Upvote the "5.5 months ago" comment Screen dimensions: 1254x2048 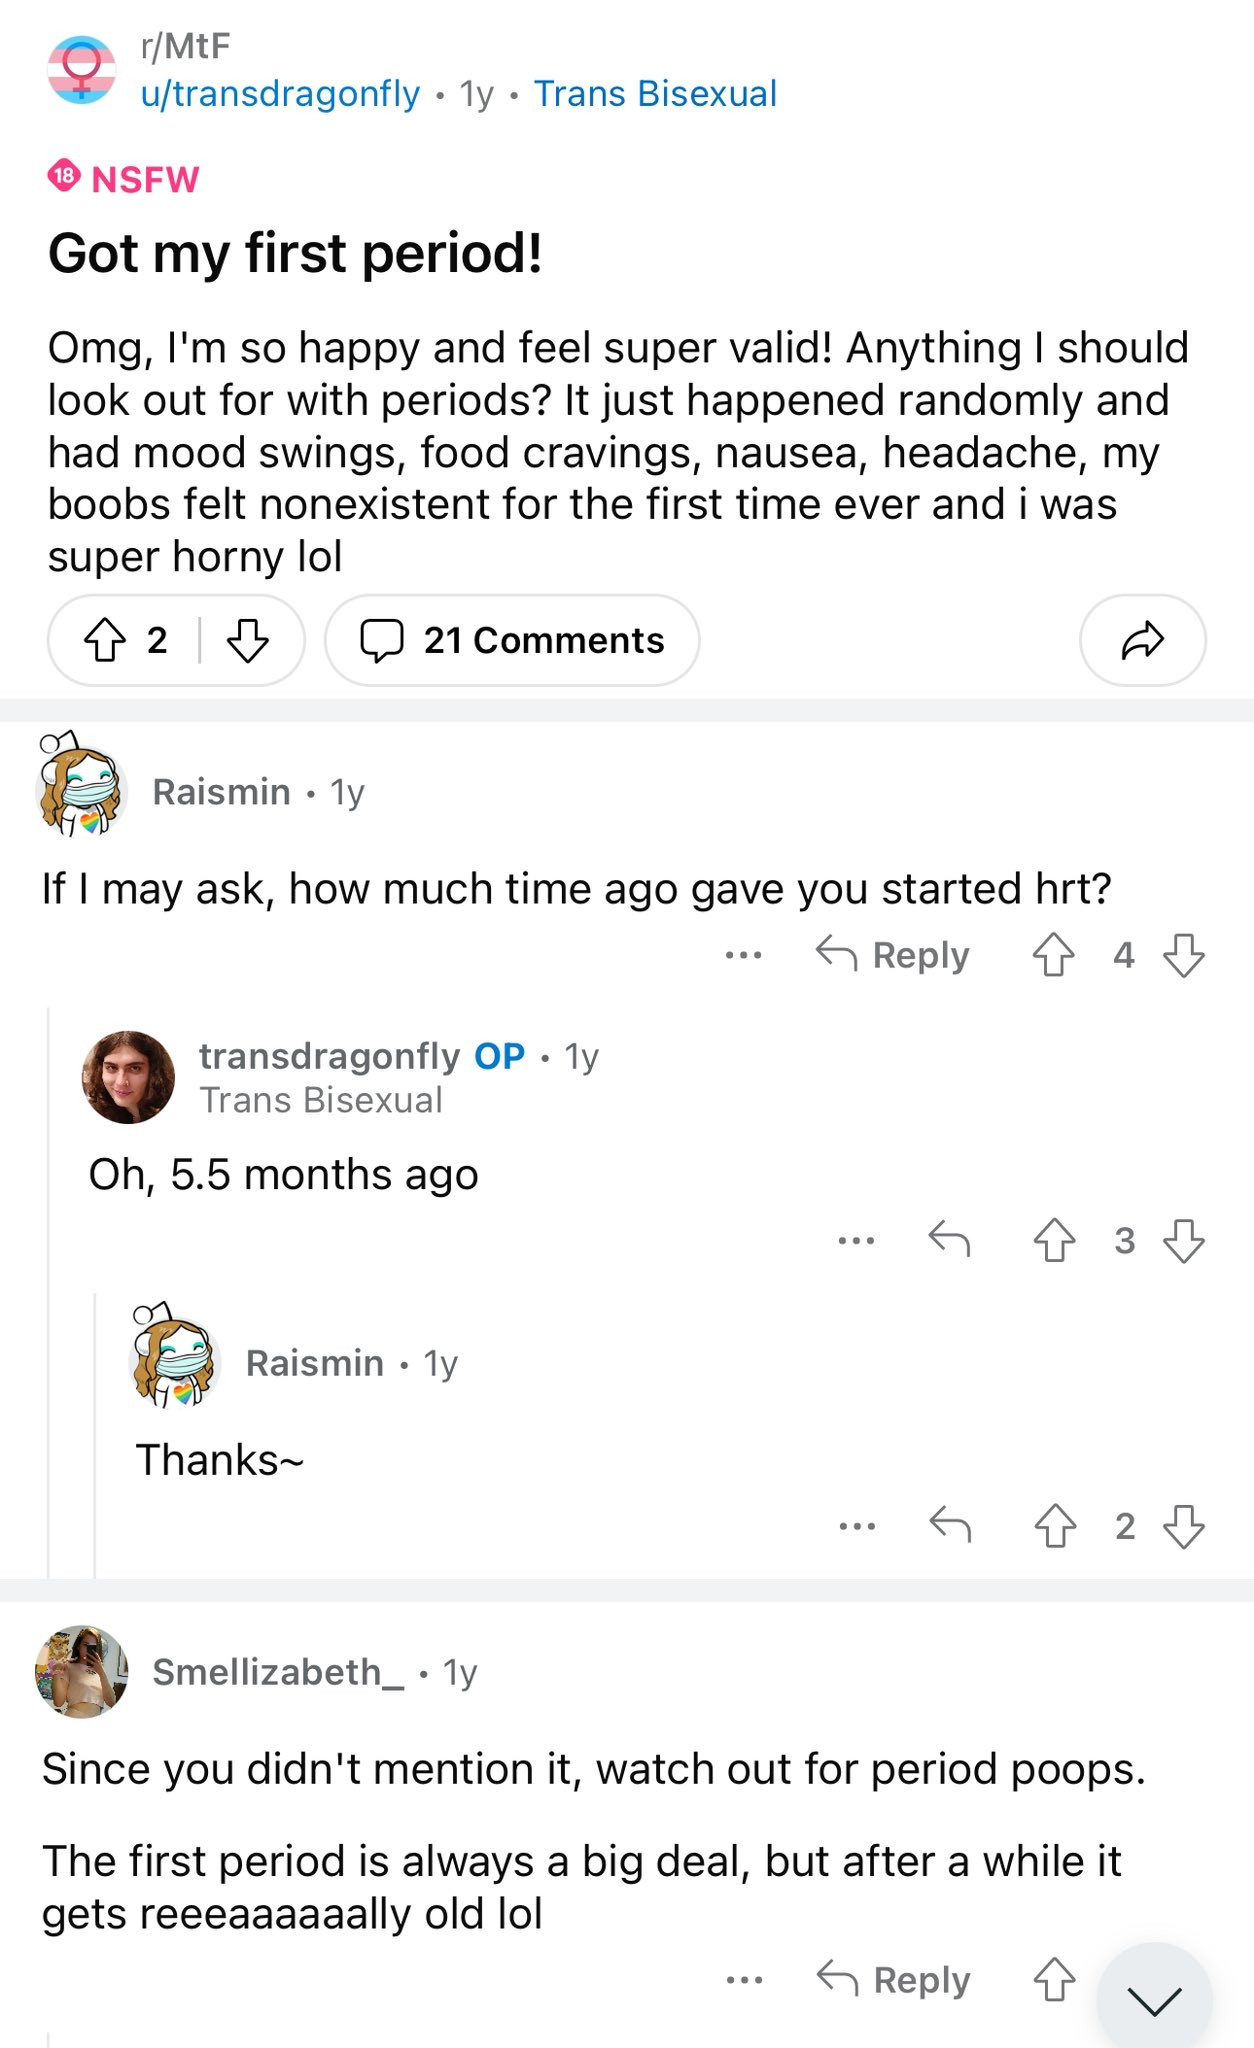tap(1054, 1241)
